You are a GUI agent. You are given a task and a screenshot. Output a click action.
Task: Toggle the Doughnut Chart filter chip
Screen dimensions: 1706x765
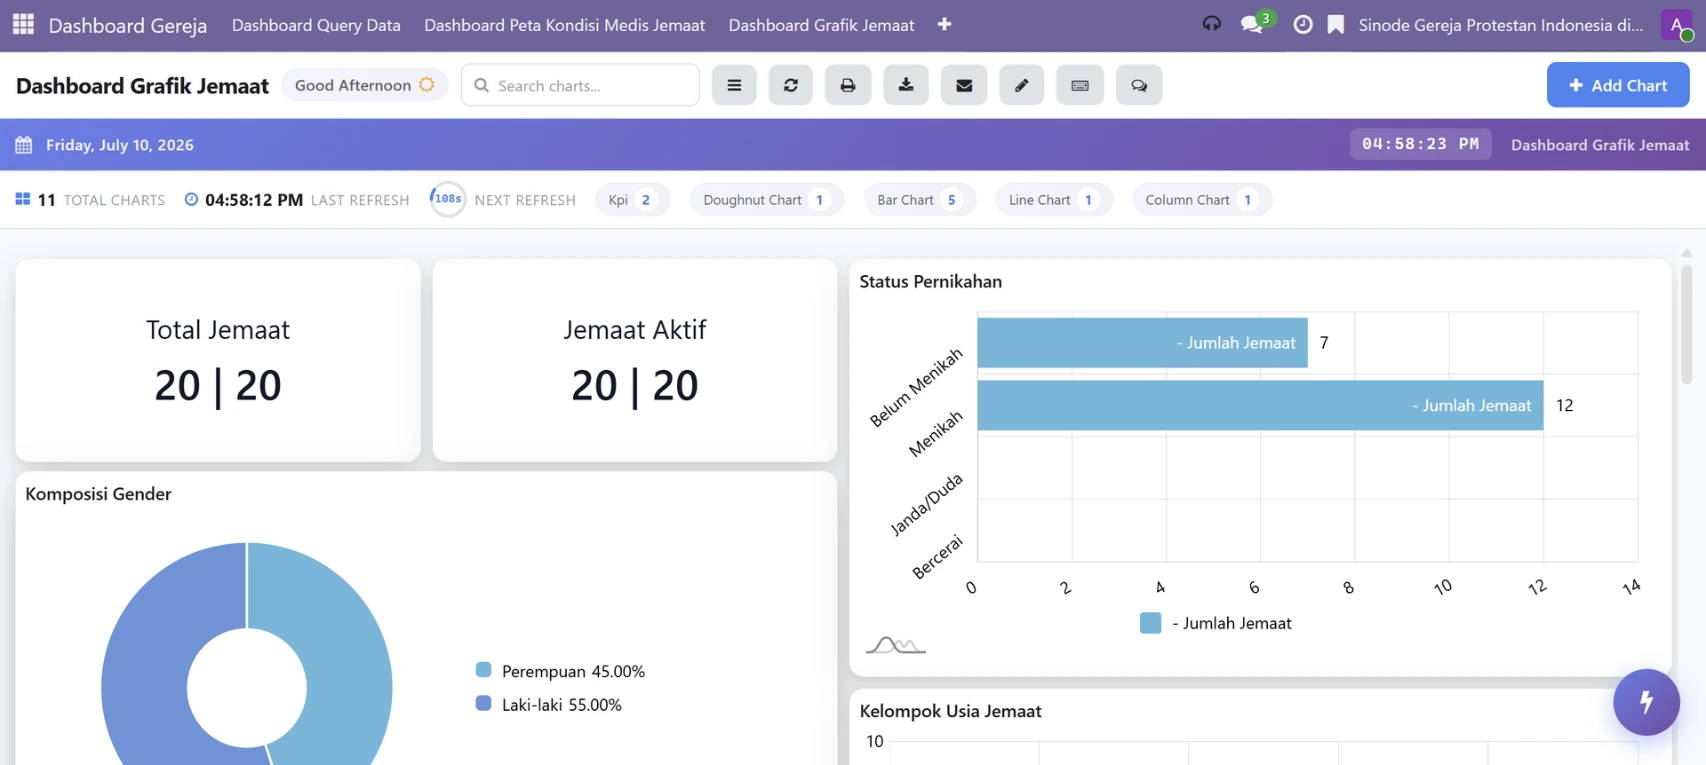click(x=767, y=200)
